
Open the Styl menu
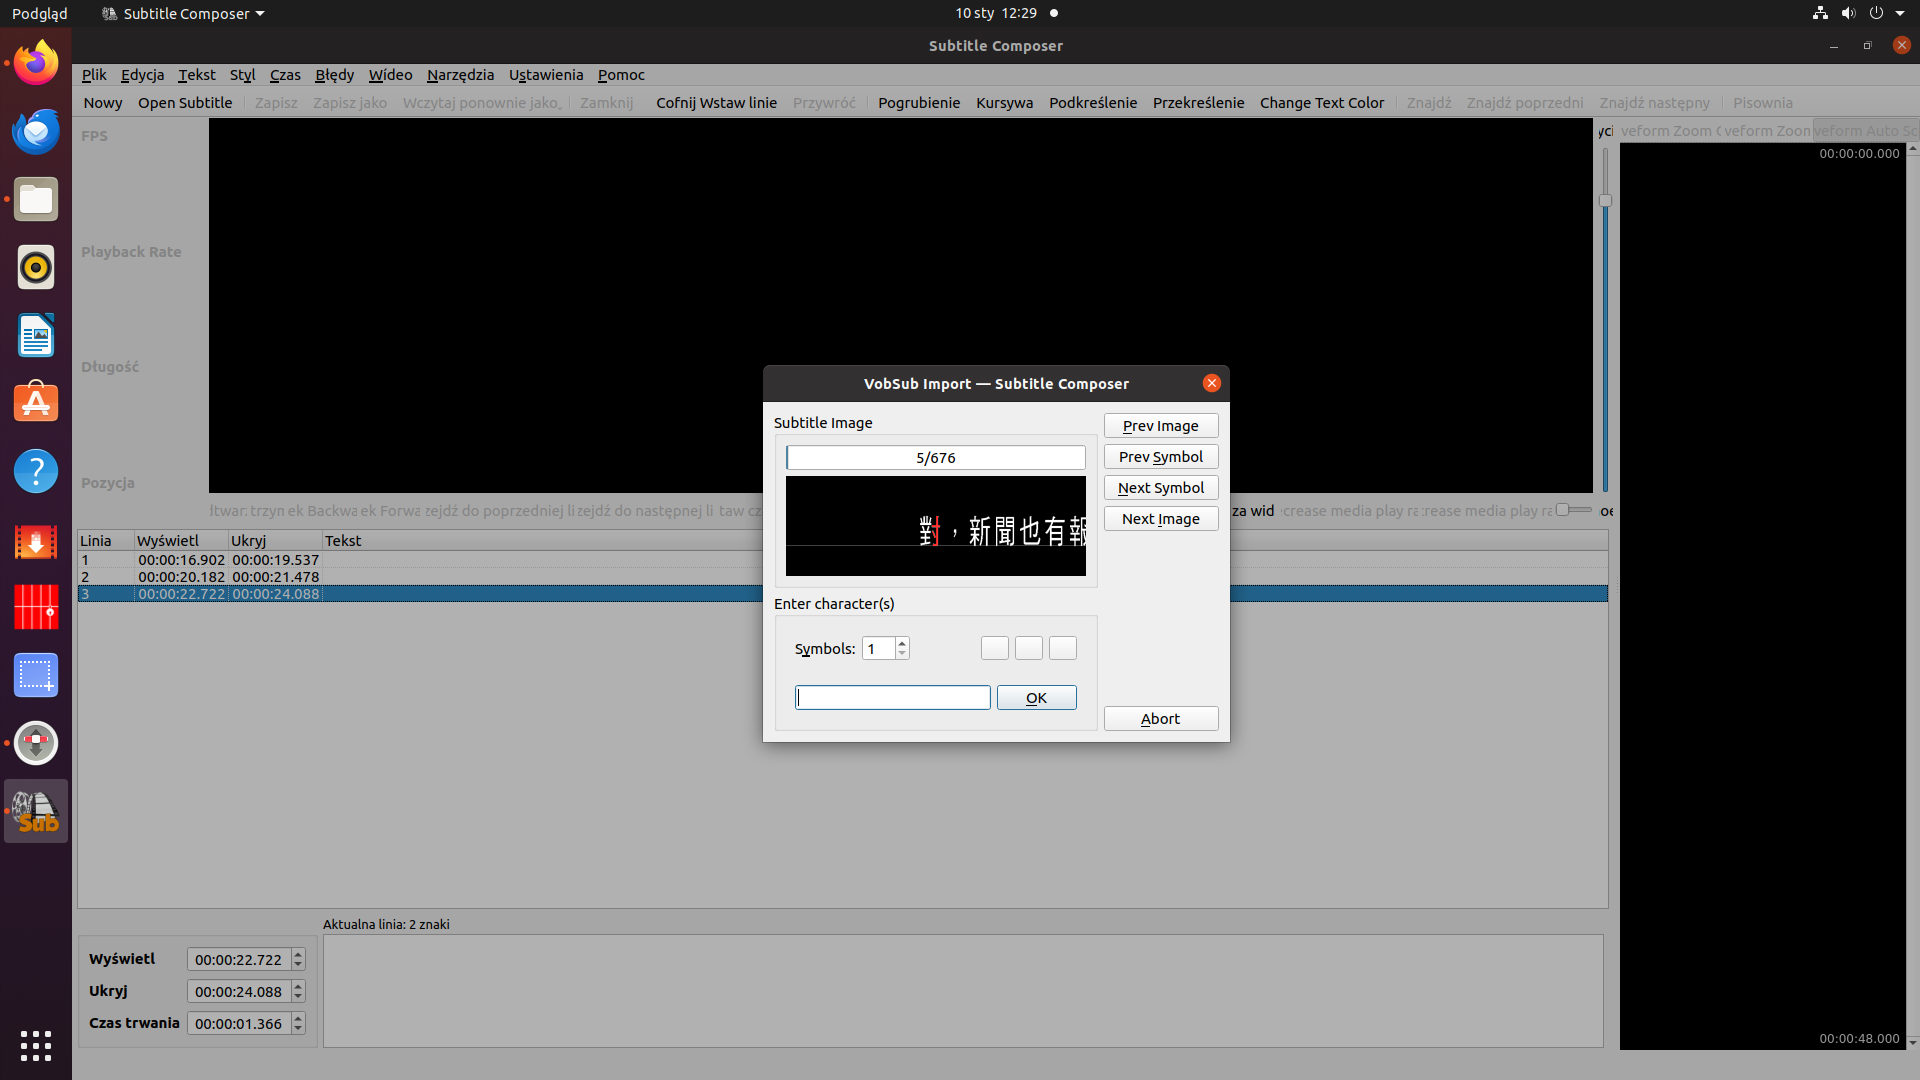point(243,75)
